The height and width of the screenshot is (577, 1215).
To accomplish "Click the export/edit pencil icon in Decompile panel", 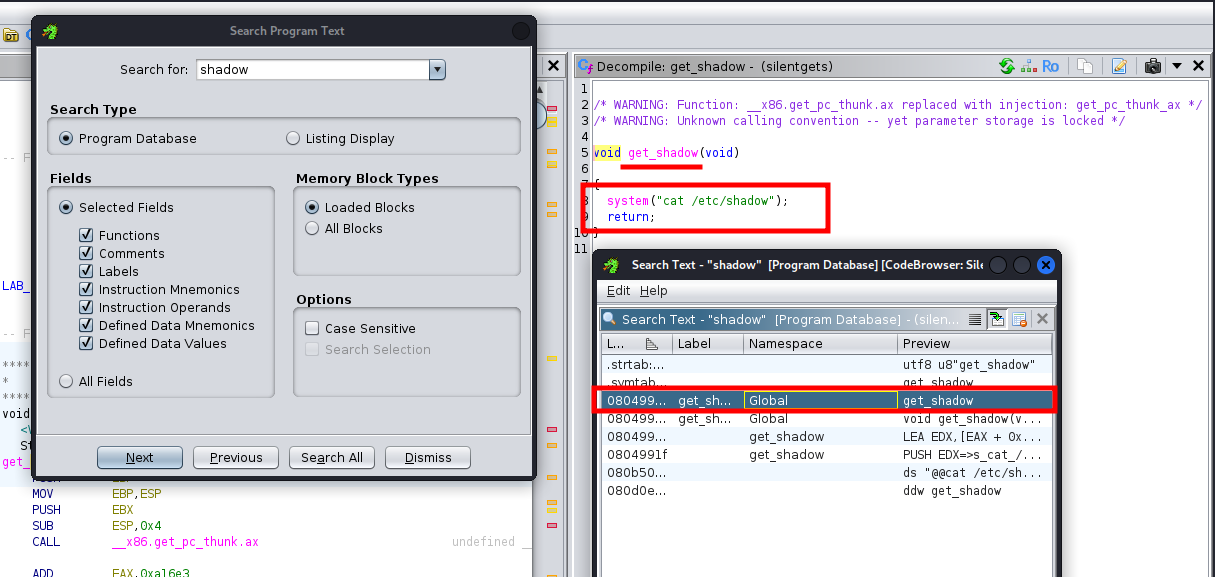I will pyautogui.click(x=1119, y=66).
